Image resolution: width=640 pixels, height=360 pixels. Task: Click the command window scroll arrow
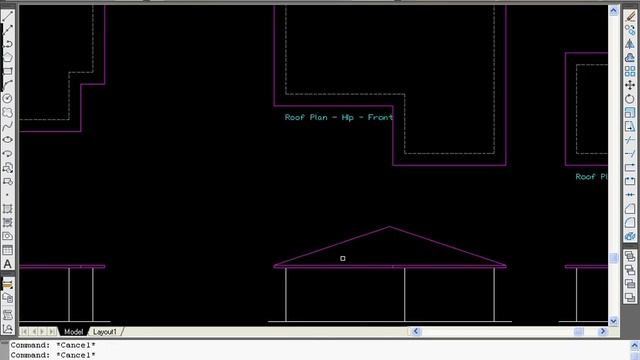pyautogui.click(x=635, y=346)
